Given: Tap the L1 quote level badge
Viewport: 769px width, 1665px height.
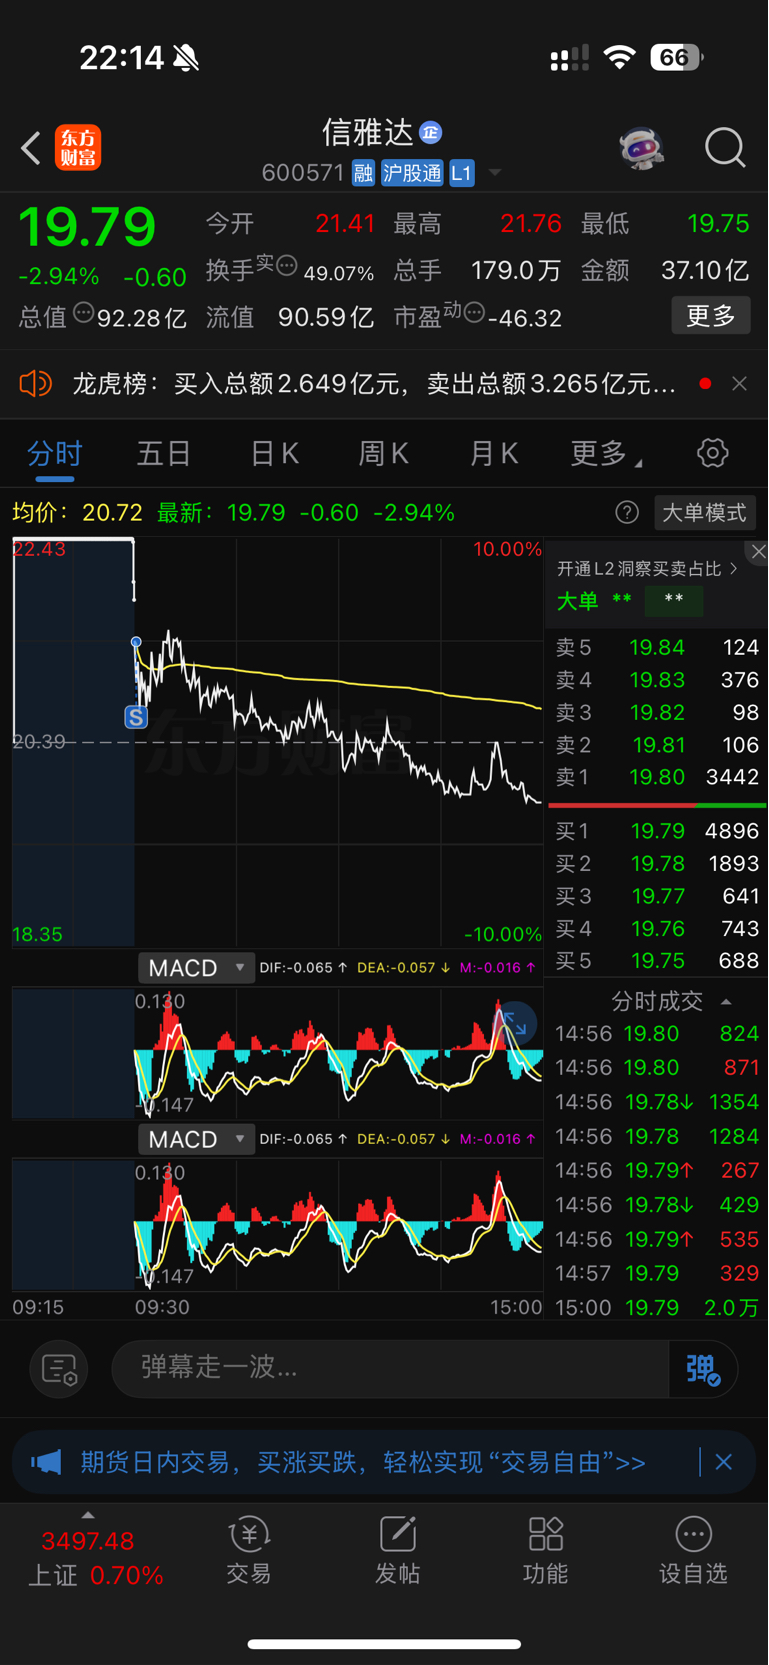Looking at the screenshot, I should pos(461,173).
